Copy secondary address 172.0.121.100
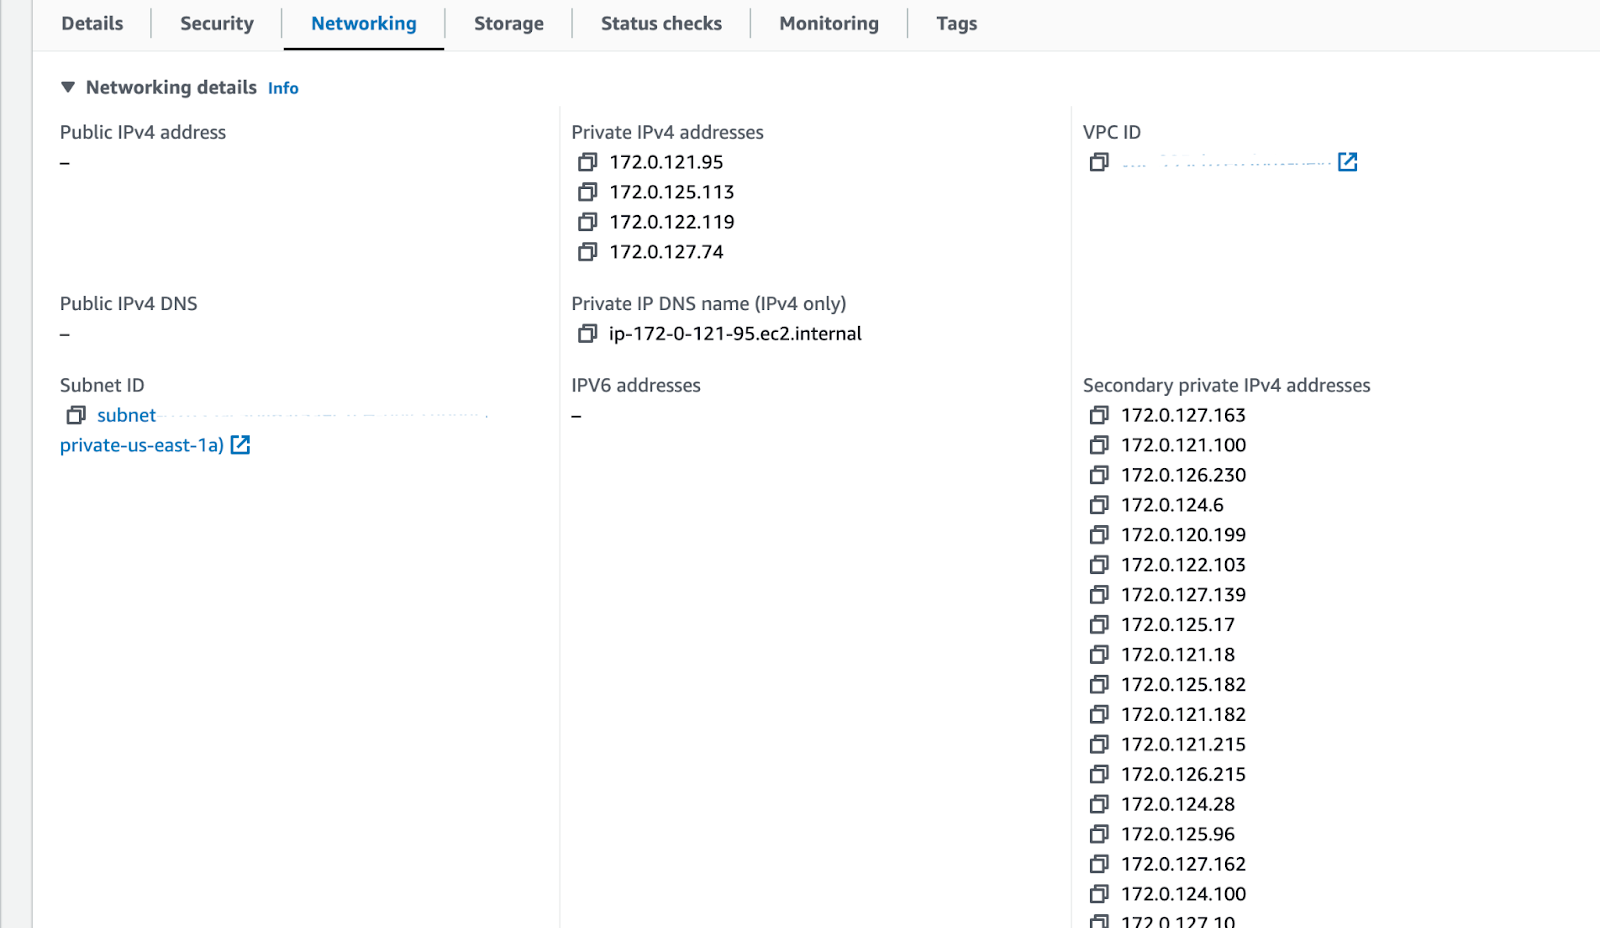The width and height of the screenshot is (1600, 928). [1099, 445]
